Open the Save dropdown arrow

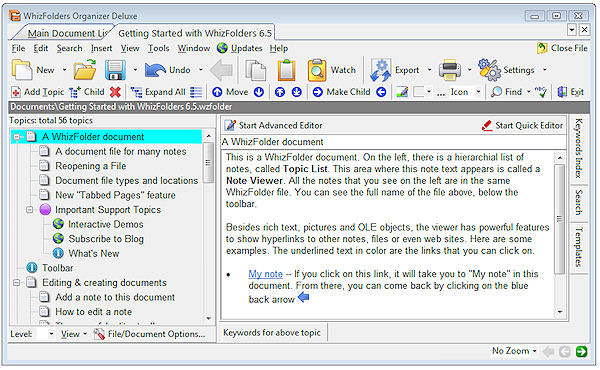[x=135, y=70]
